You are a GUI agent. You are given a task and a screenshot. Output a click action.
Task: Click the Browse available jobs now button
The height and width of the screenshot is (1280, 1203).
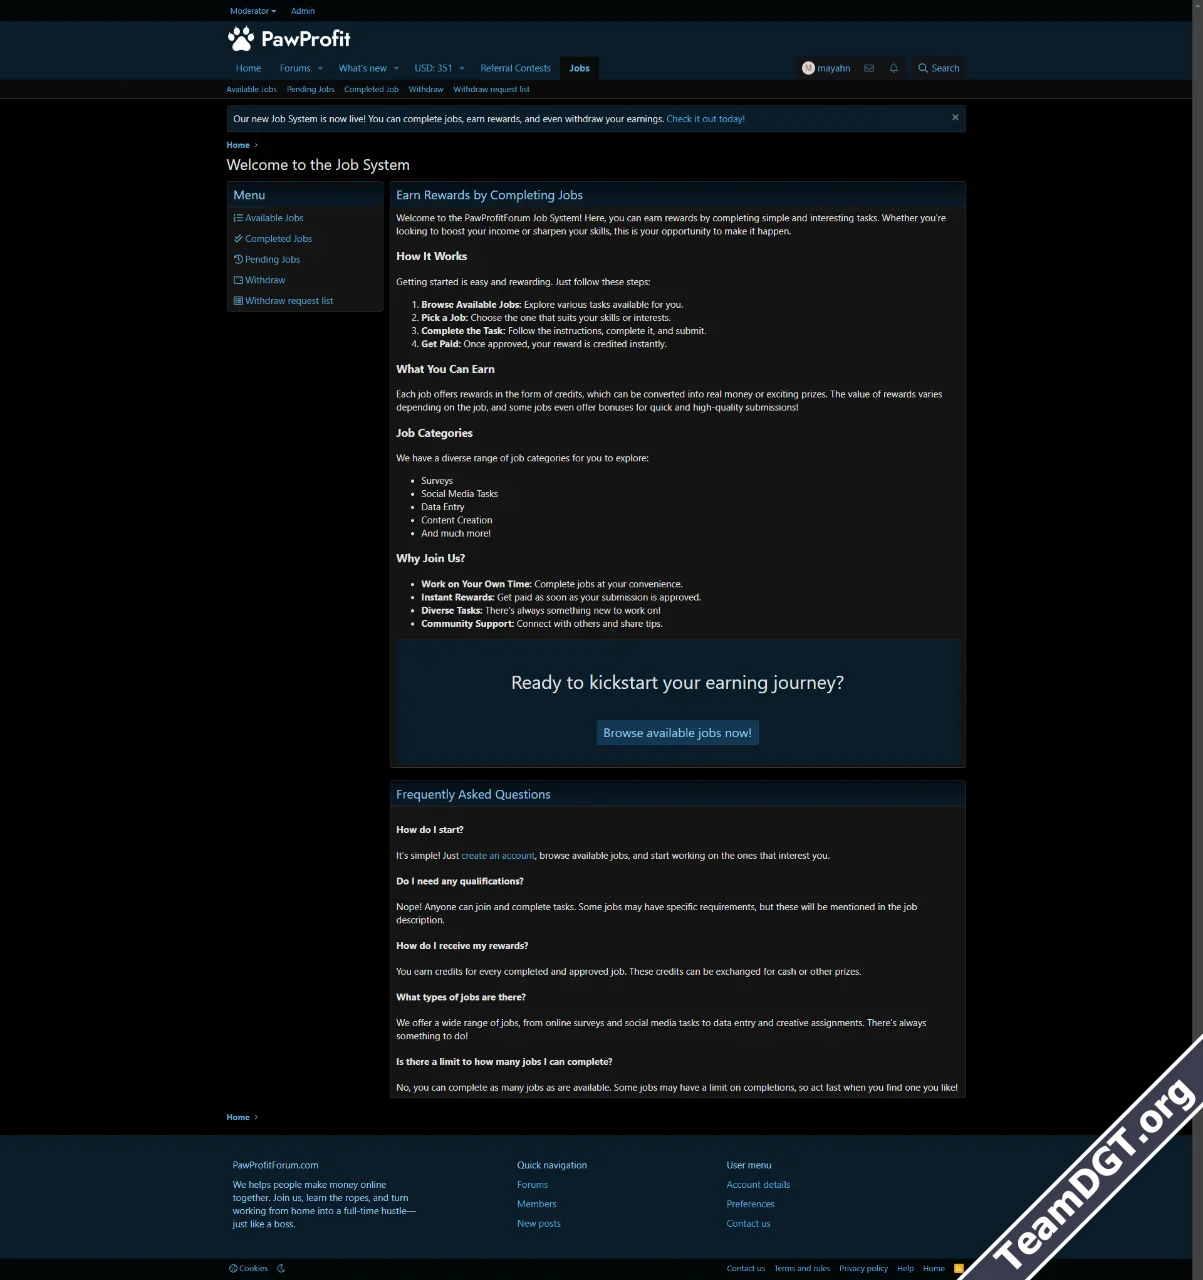click(677, 733)
